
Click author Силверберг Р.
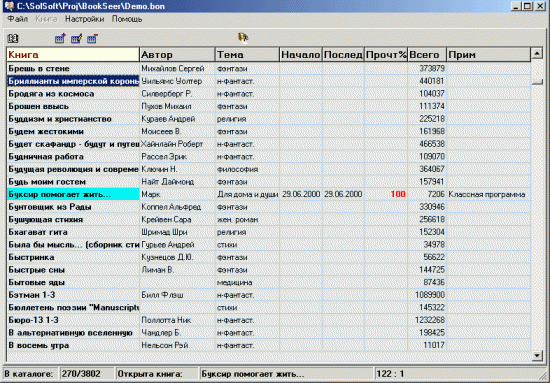point(167,94)
